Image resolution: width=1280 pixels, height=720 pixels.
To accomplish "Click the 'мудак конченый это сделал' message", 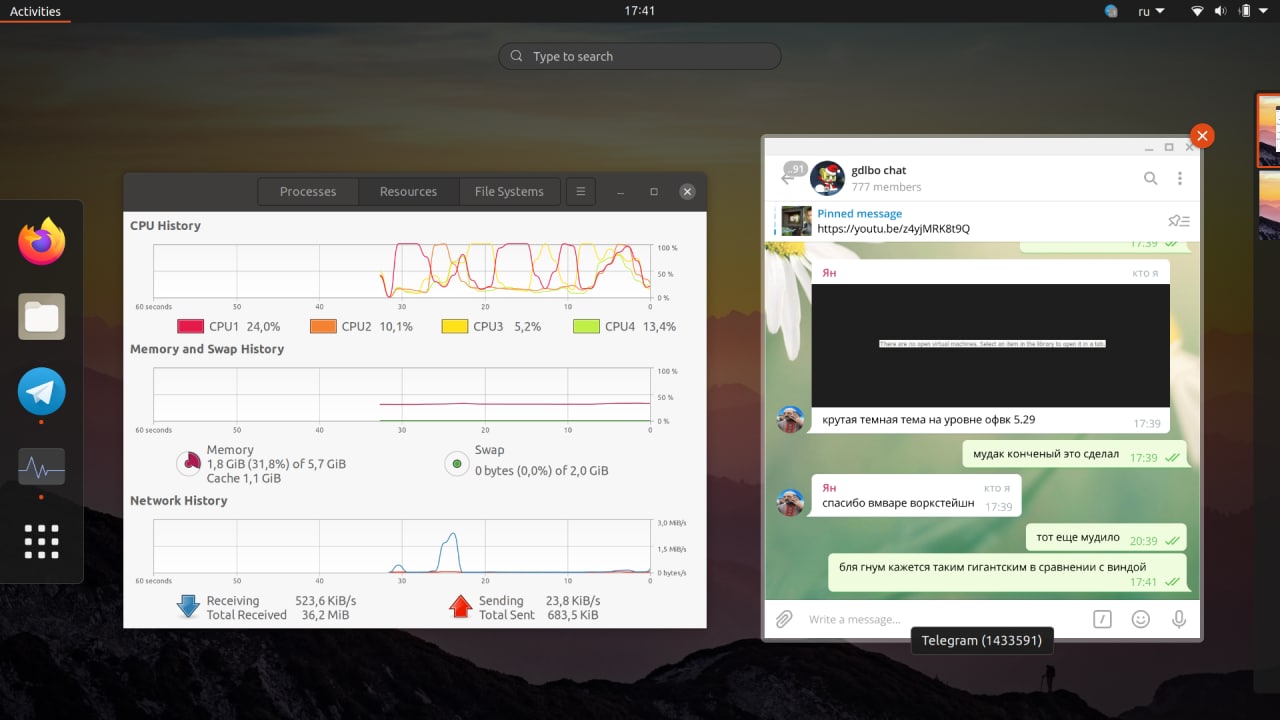I will tap(1075, 454).
